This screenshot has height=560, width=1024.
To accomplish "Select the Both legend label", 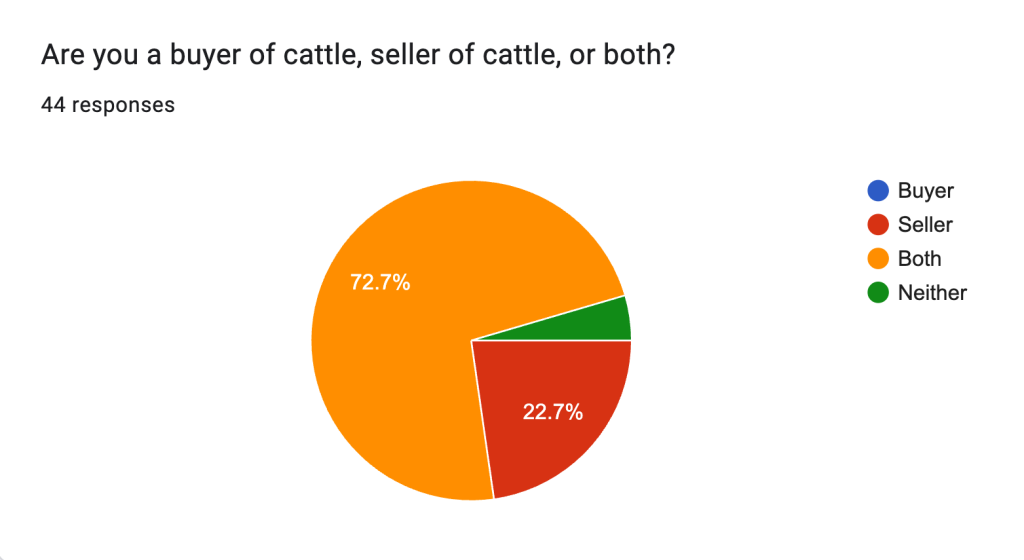I will pos(919,259).
